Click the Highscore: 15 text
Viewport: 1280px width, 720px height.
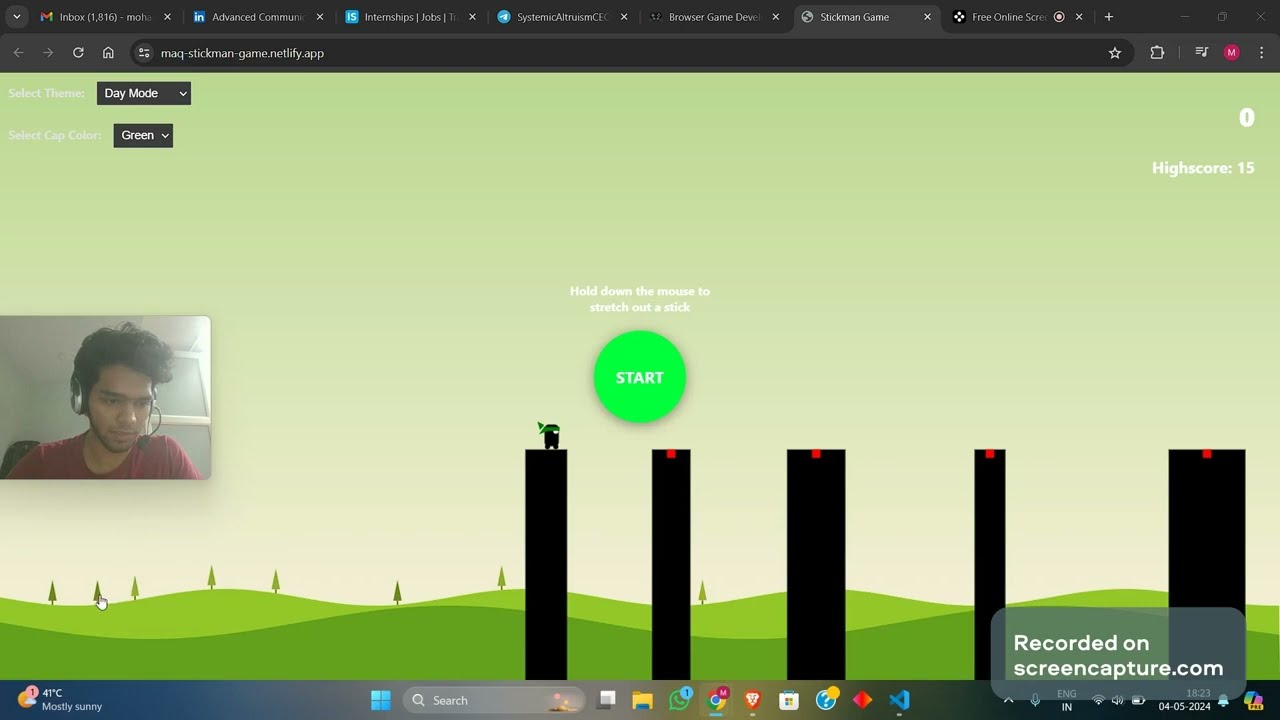point(1203,168)
